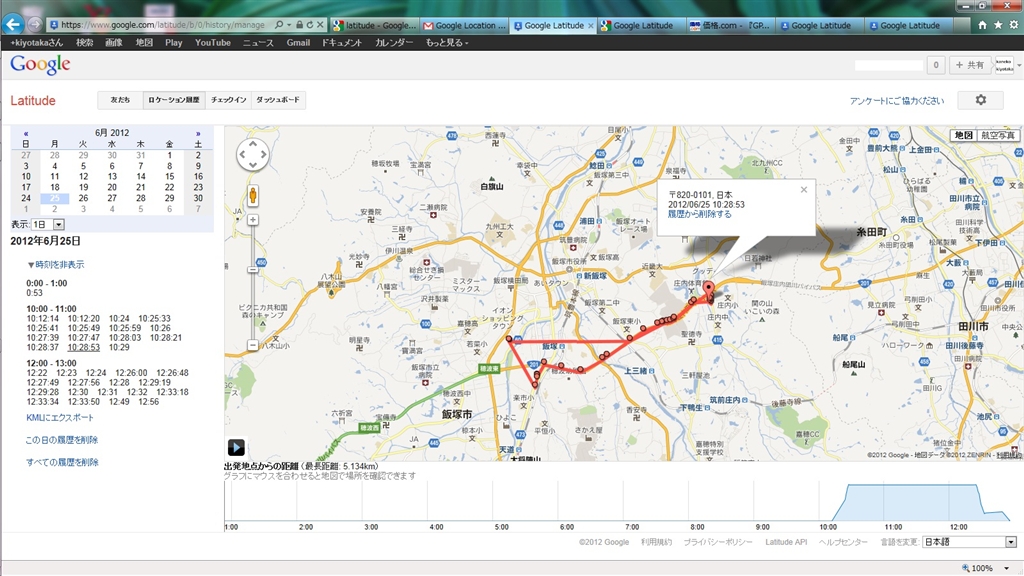Click the map zoom in plus button
This screenshot has width=1024, height=576.
(253, 220)
